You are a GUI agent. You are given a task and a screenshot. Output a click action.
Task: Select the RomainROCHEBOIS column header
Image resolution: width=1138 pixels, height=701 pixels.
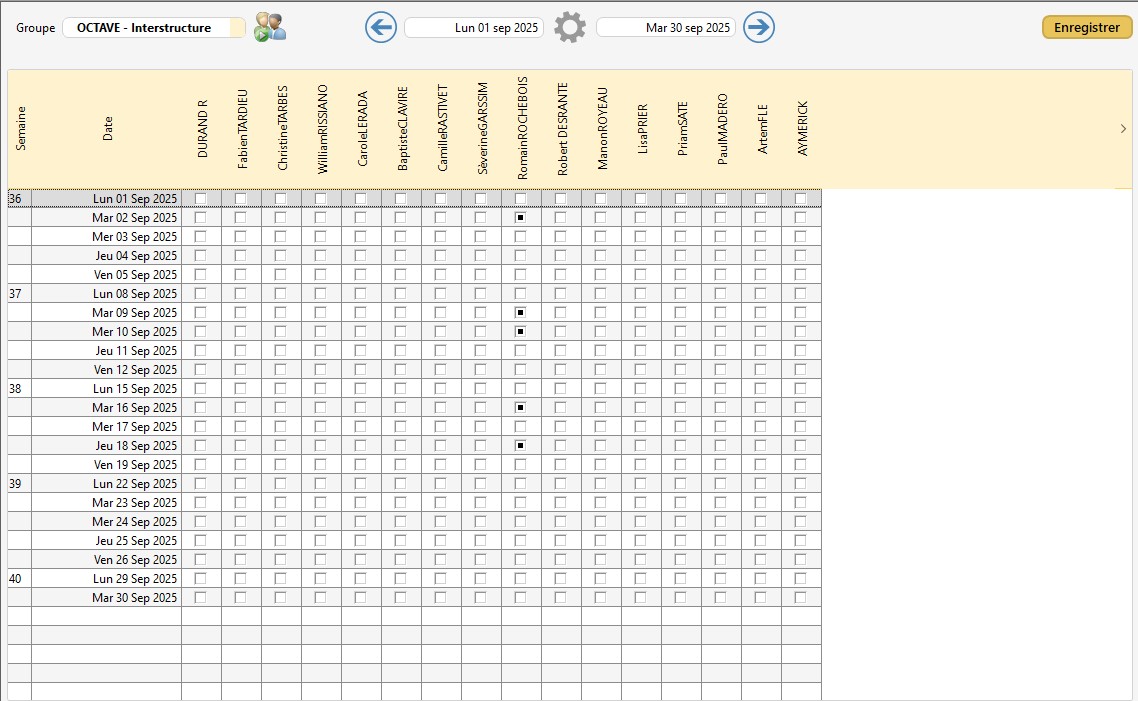tap(522, 128)
